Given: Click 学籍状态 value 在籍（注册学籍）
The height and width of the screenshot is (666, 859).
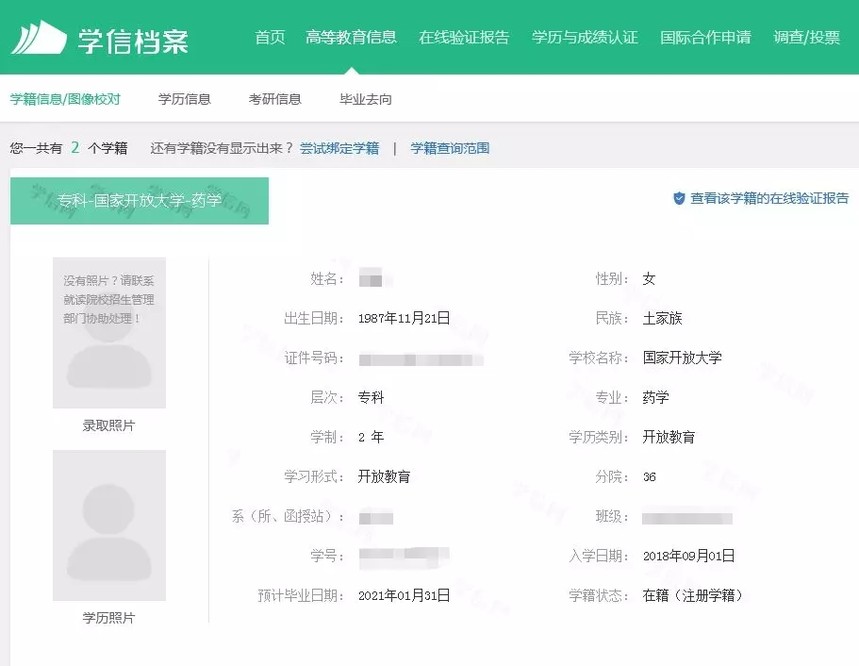Looking at the screenshot, I should pos(692,595).
